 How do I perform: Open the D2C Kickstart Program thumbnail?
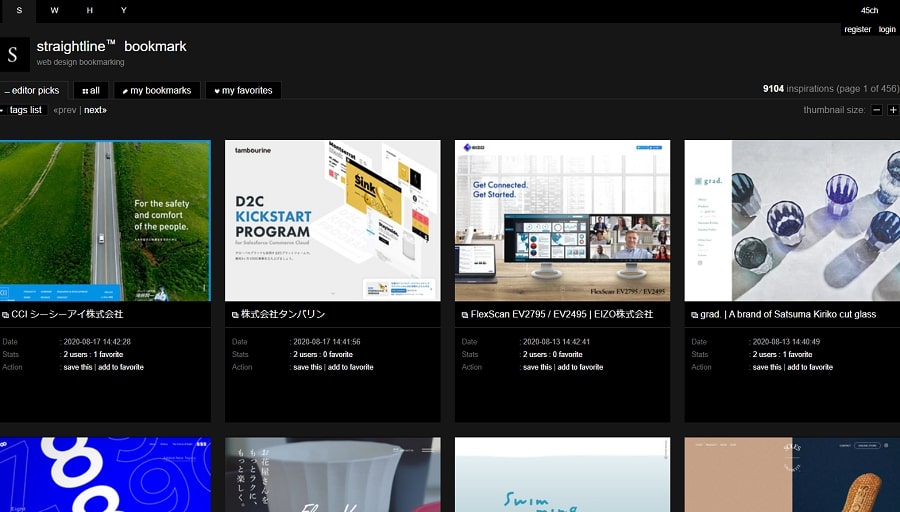[x=333, y=220]
